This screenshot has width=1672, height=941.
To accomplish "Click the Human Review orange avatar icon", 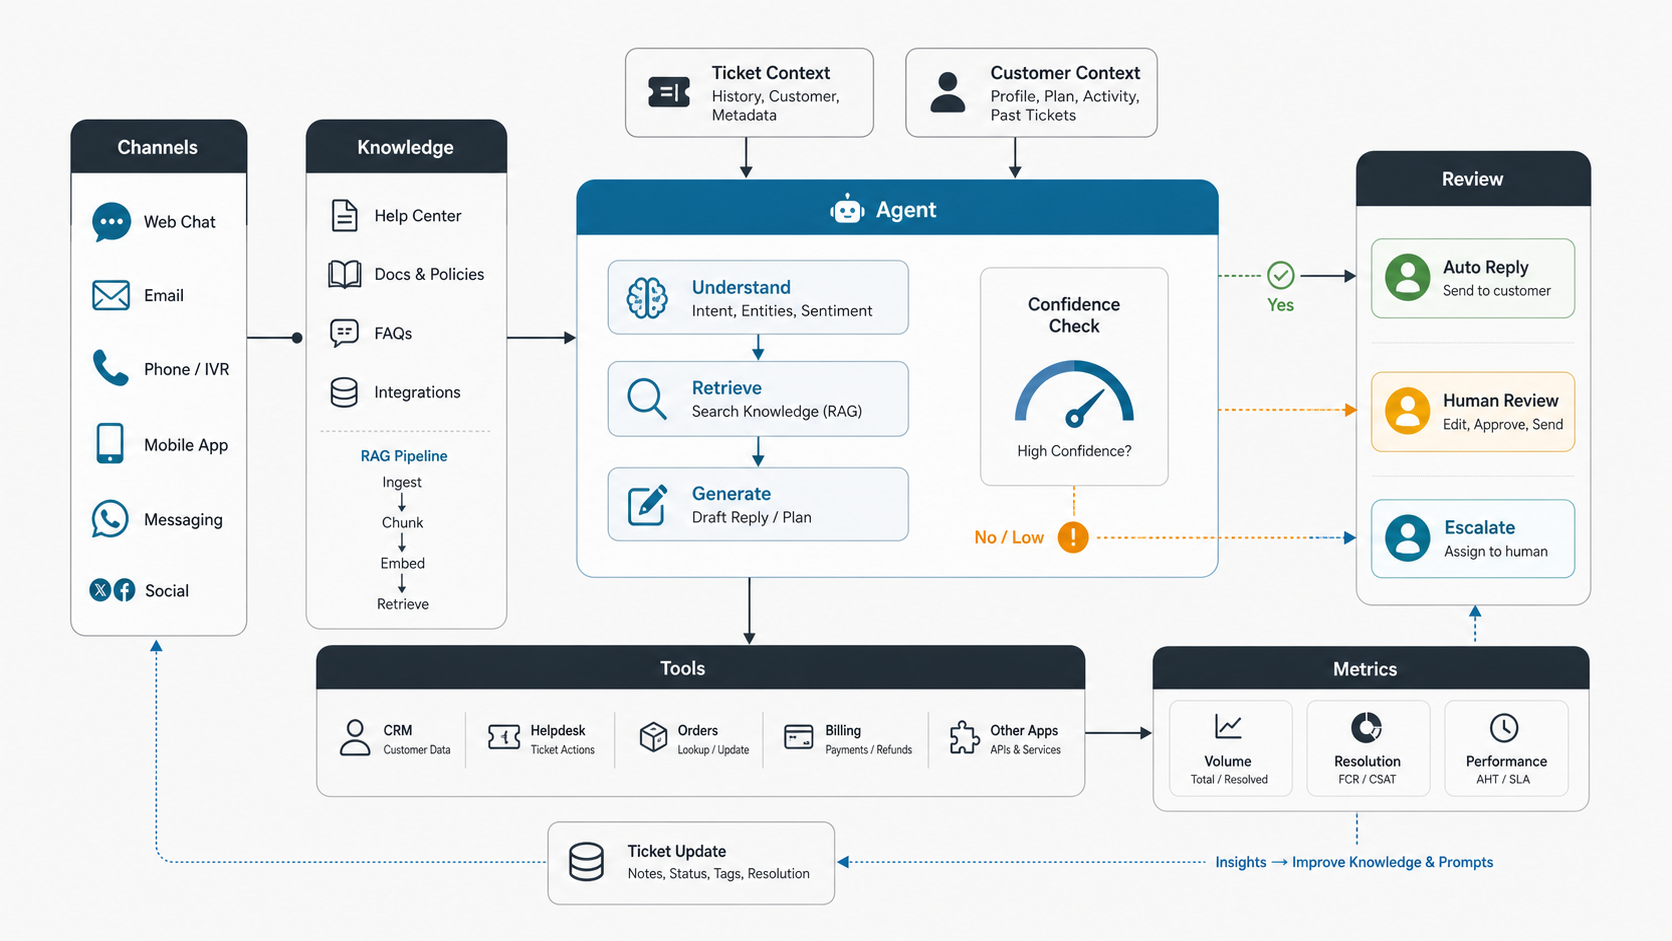I will click(1407, 411).
